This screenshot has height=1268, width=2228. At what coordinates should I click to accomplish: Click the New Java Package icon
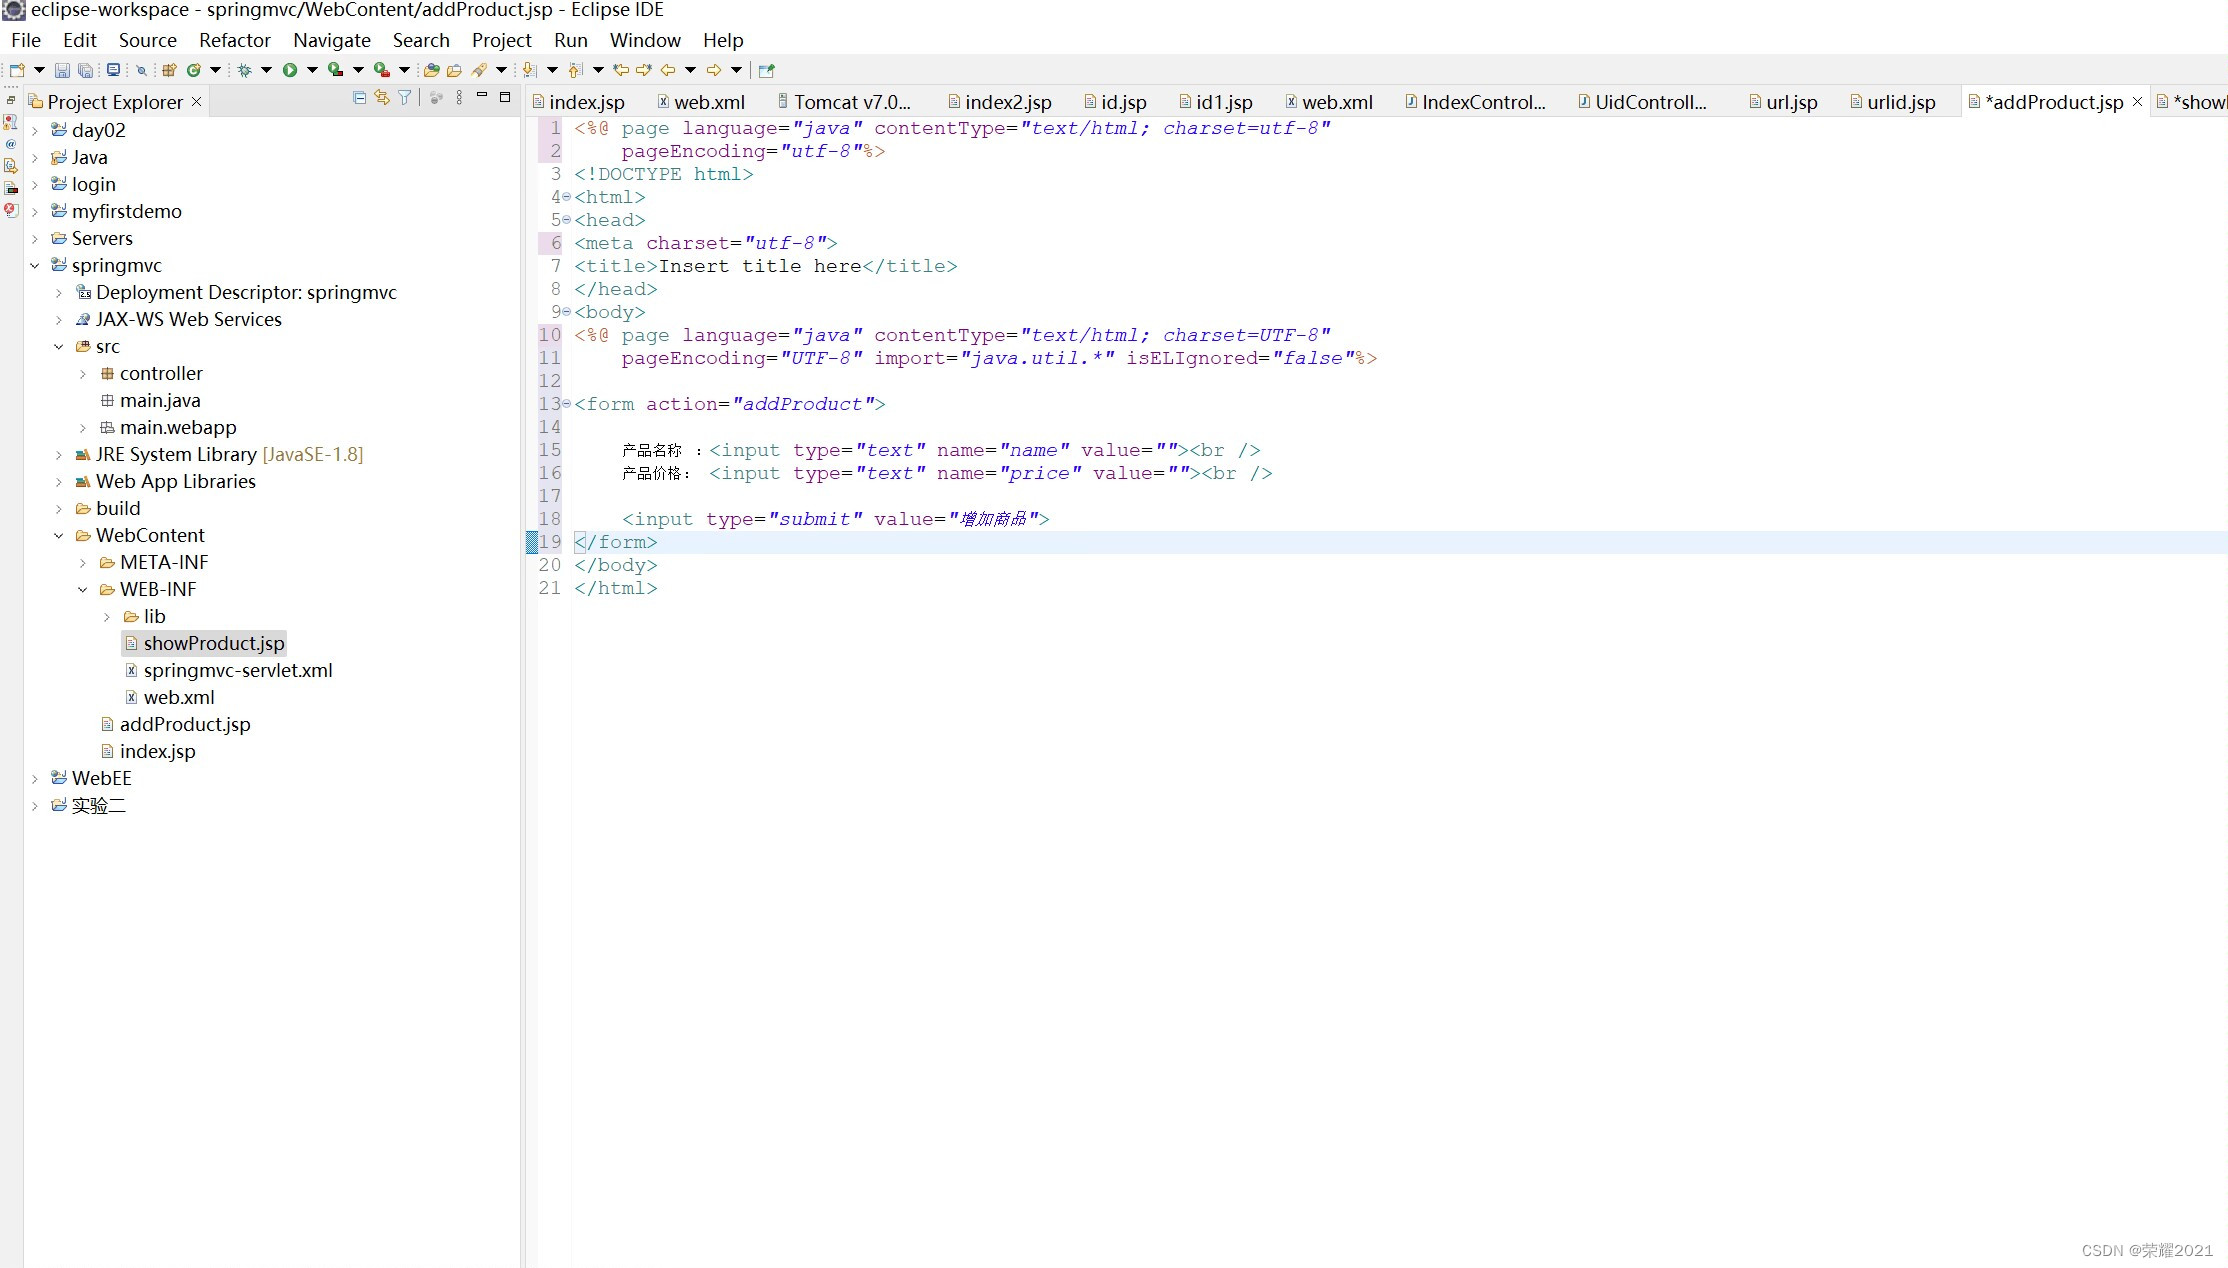coord(169,70)
